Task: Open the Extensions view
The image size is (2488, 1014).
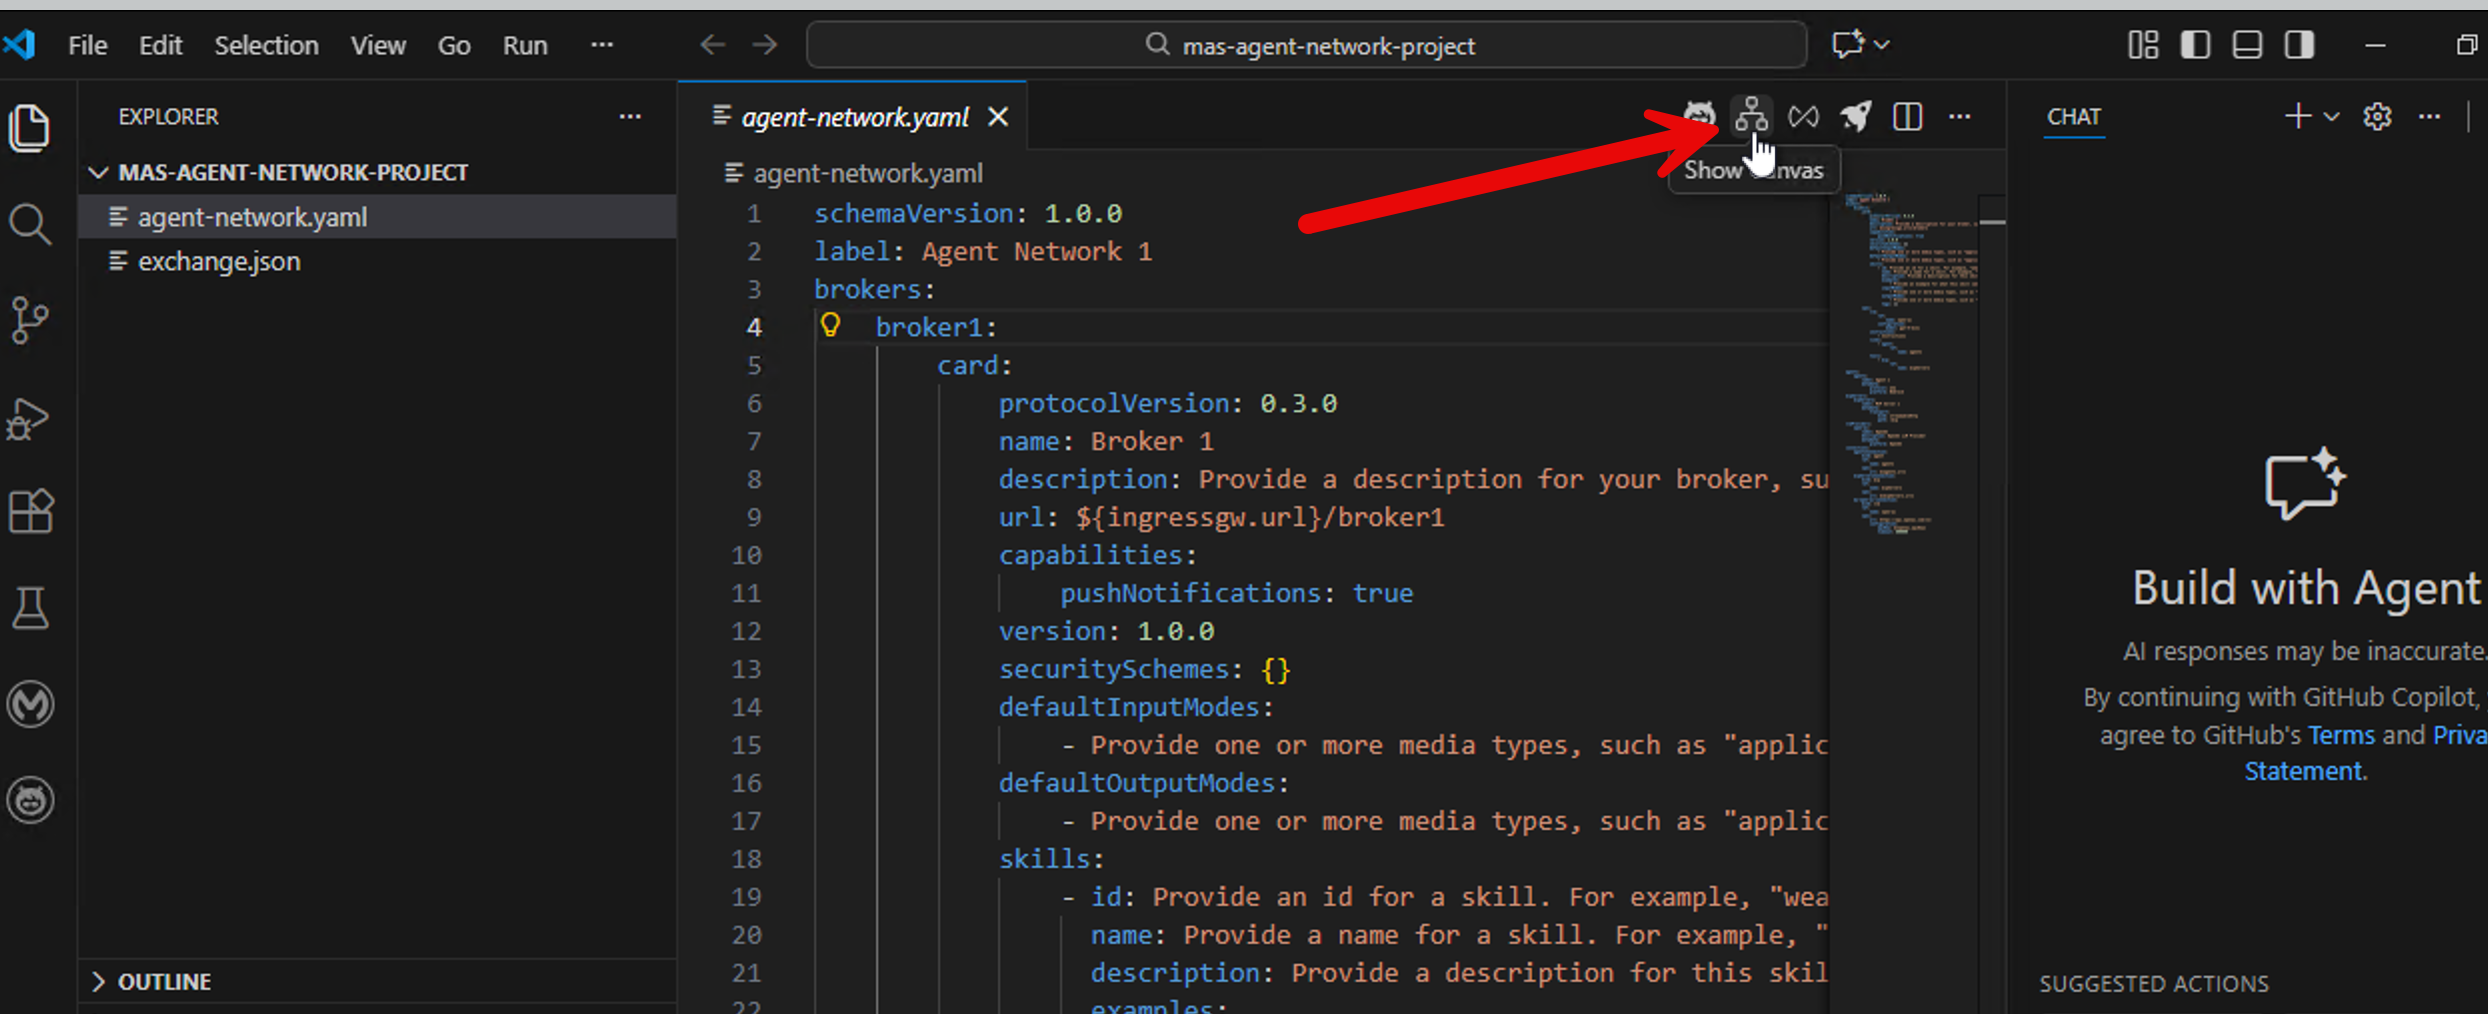Action: click(30, 512)
